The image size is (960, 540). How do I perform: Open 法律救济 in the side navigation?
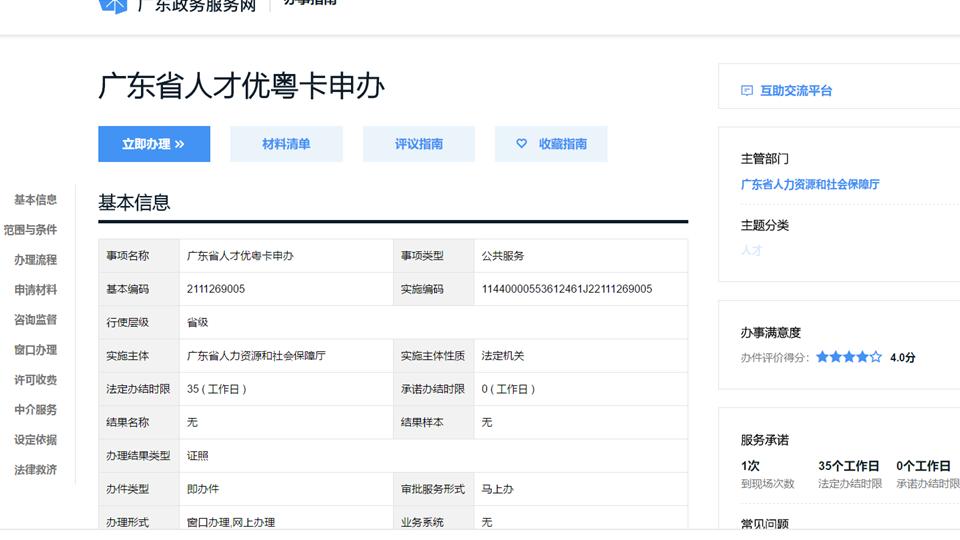(36, 470)
